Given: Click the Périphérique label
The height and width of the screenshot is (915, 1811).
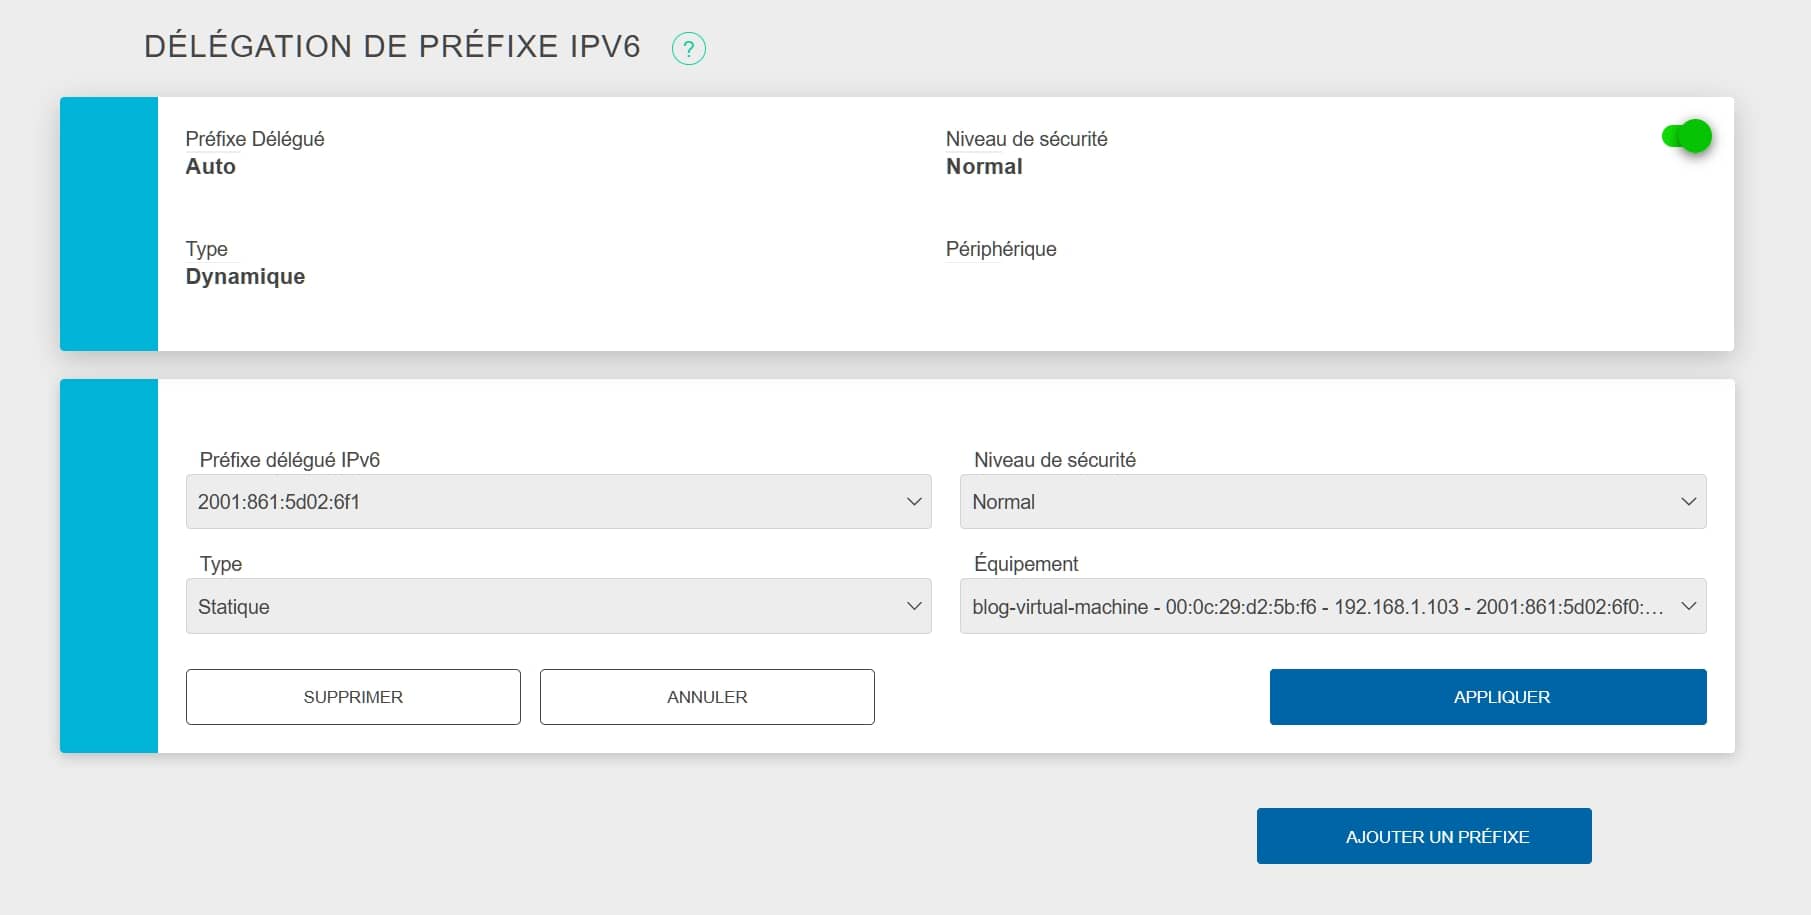Looking at the screenshot, I should 1001,249.
